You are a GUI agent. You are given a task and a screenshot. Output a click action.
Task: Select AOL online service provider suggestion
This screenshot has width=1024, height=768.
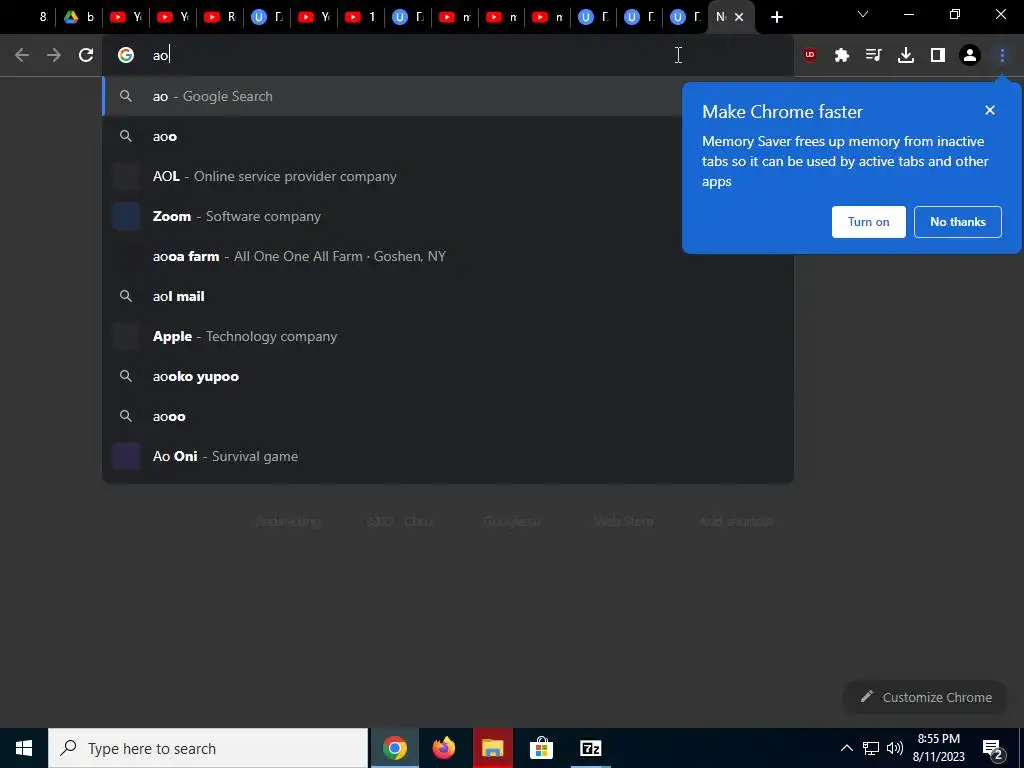[x=392, y=176]
